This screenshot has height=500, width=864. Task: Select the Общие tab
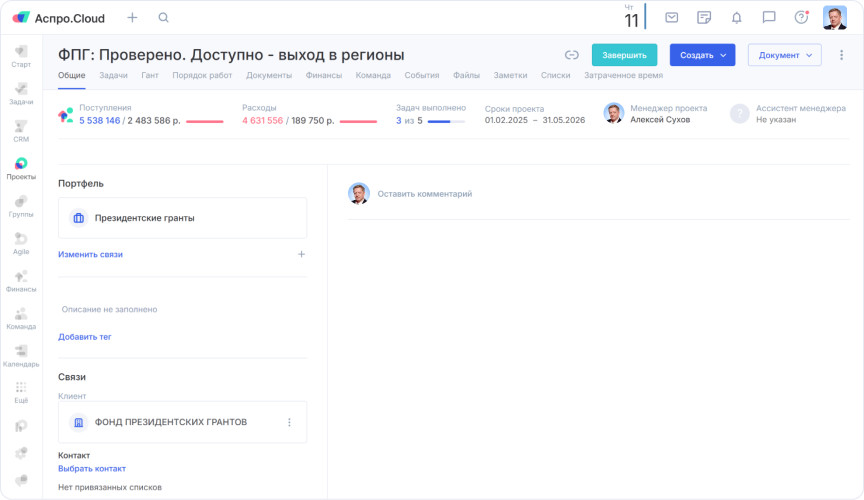coord(72,76)
